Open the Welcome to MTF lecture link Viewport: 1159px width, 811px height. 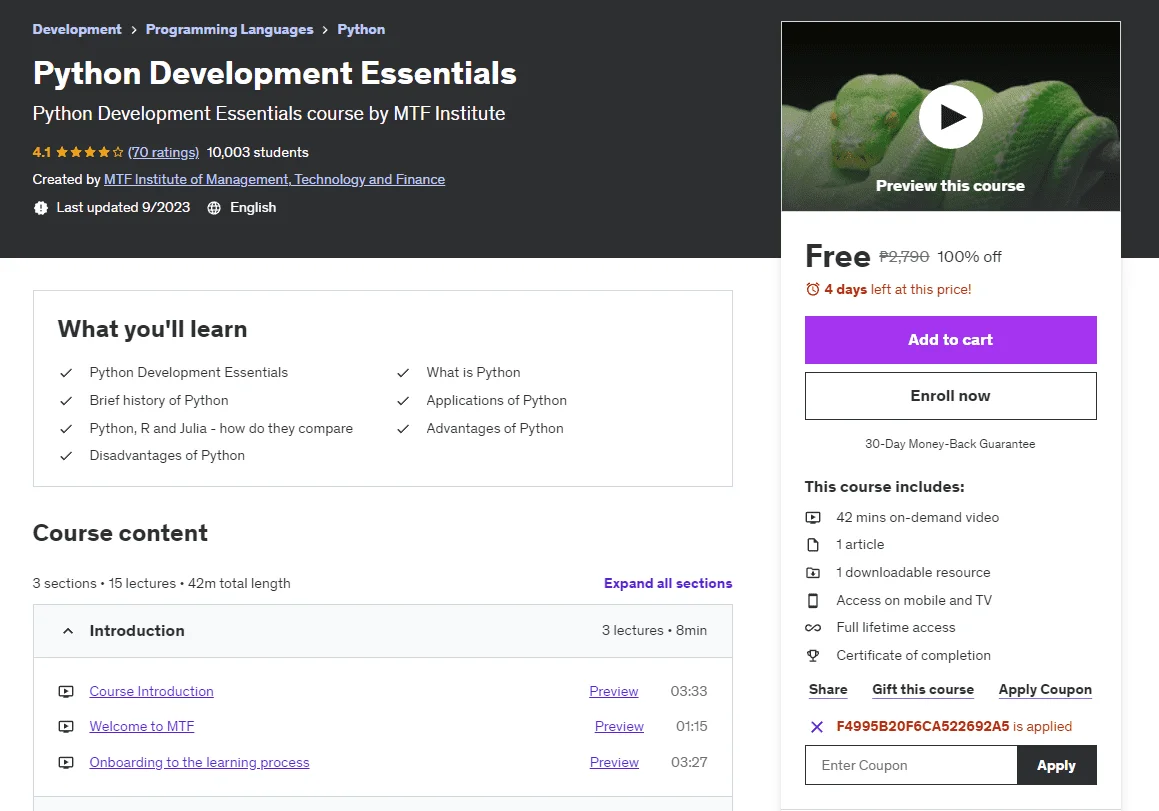coord(142,727)
